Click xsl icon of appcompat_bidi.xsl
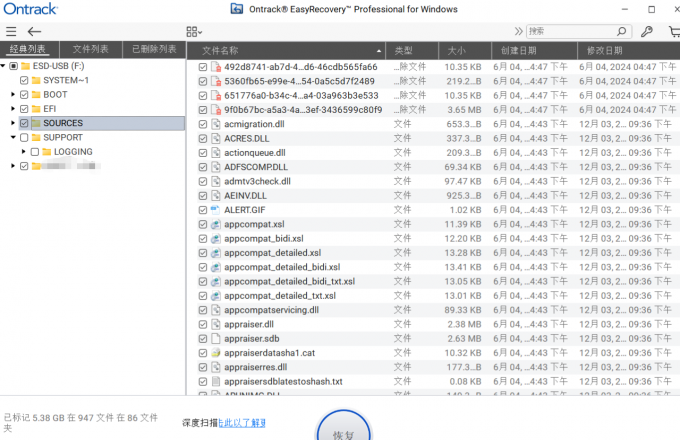Viewport: 680px width, 440px height. (x=216, y=239)
